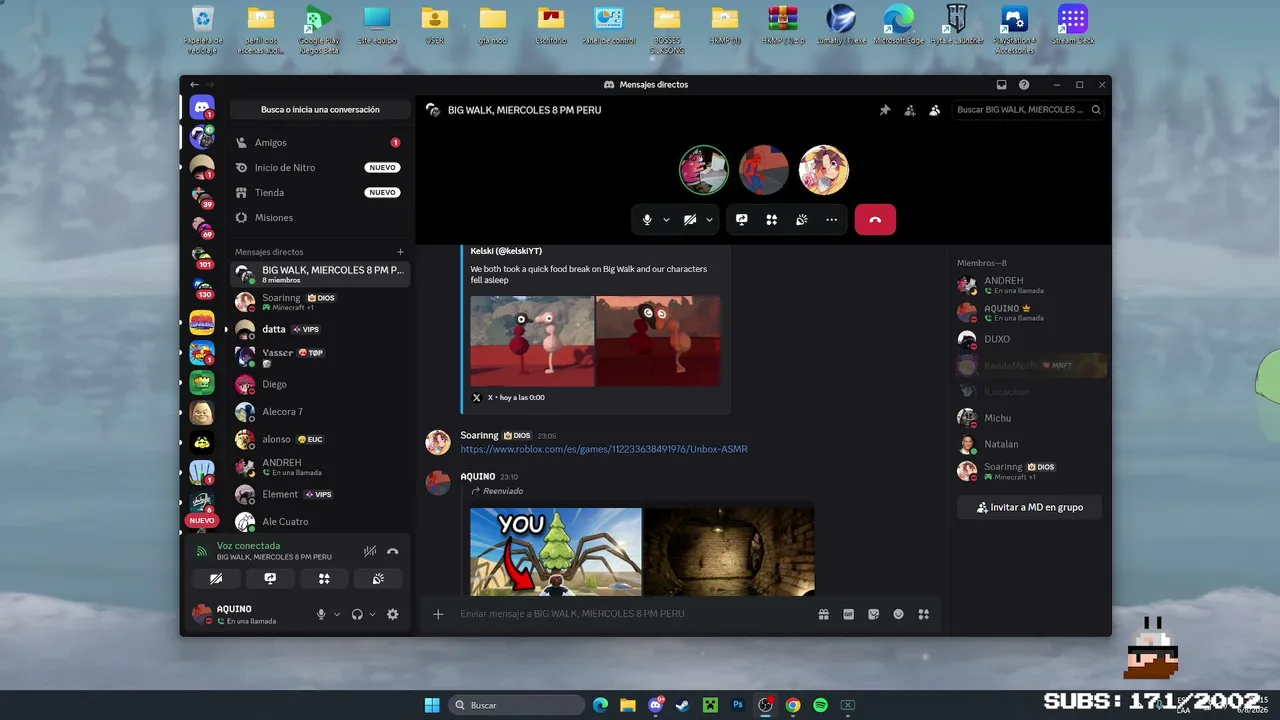1280x720 pixels.
Task: Open the help icon in title bar
Action: pos(1024,85)
